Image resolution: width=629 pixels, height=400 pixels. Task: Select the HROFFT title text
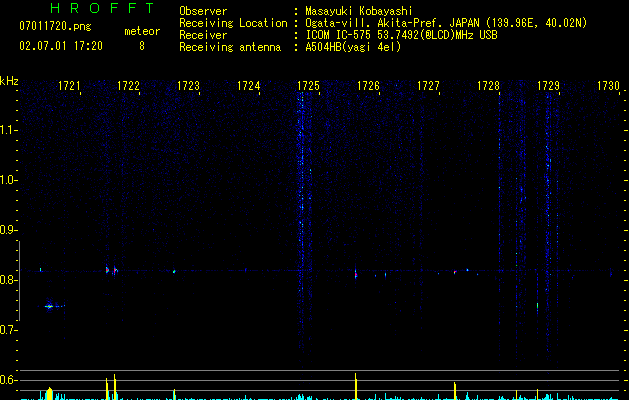tap(102, 8)
